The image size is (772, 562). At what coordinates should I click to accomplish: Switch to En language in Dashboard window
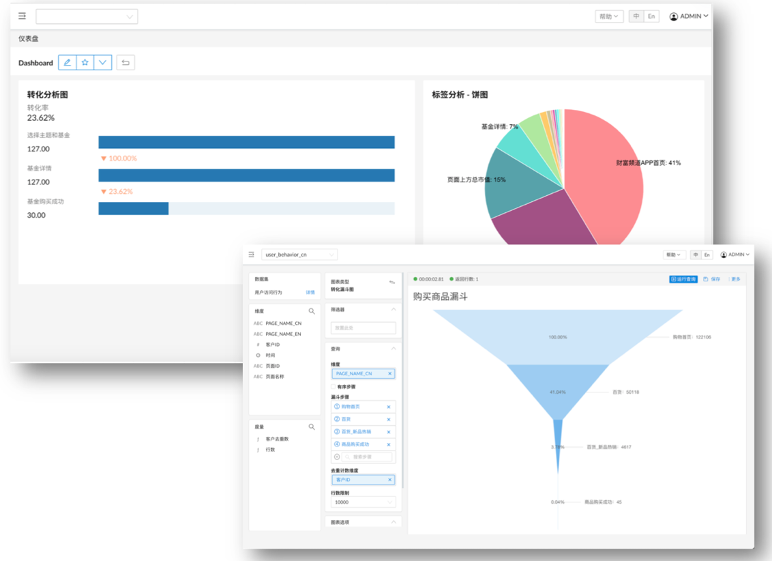tap(651, 16)
